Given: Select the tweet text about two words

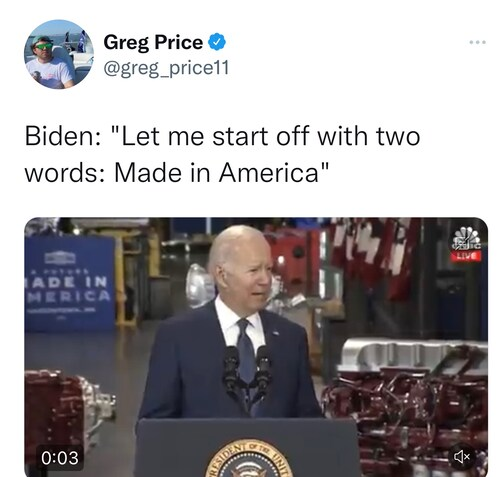Looking at the screenshot, I should [x=222, y=154].
